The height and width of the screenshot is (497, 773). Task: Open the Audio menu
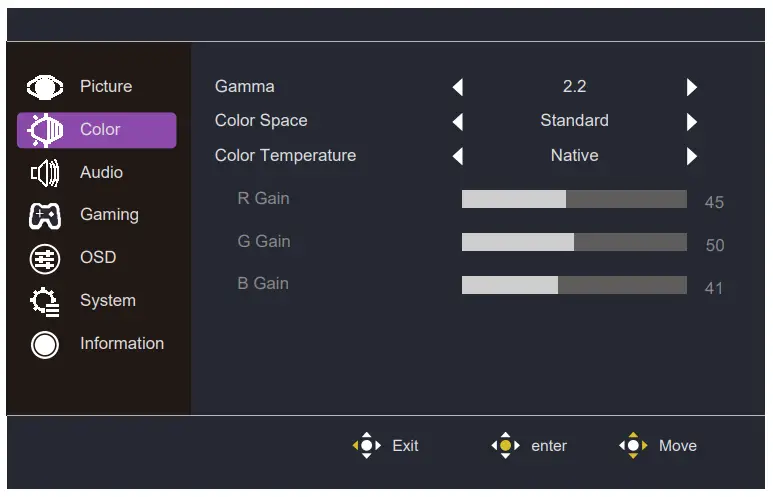pyautogui.click(x=97, y=173)
